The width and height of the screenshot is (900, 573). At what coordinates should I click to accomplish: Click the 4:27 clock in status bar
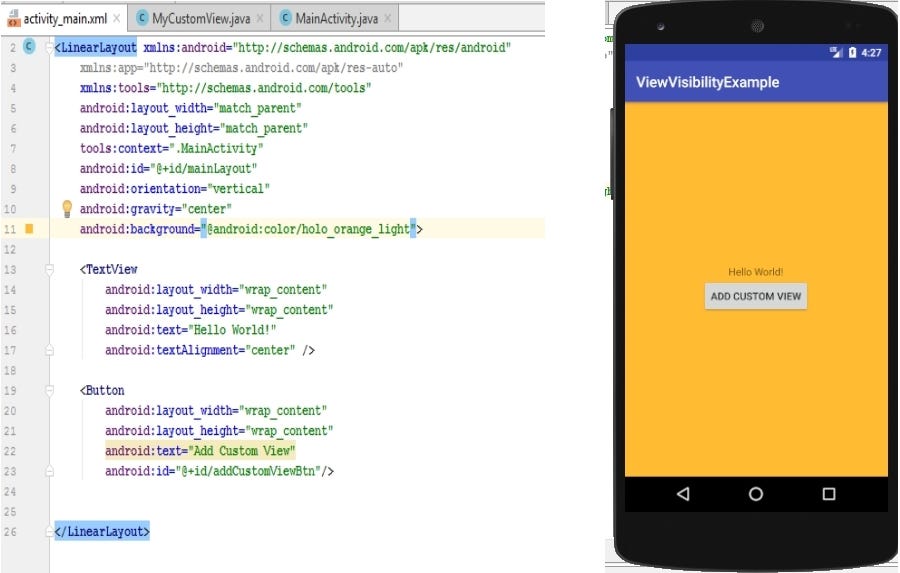click(871, 53)
